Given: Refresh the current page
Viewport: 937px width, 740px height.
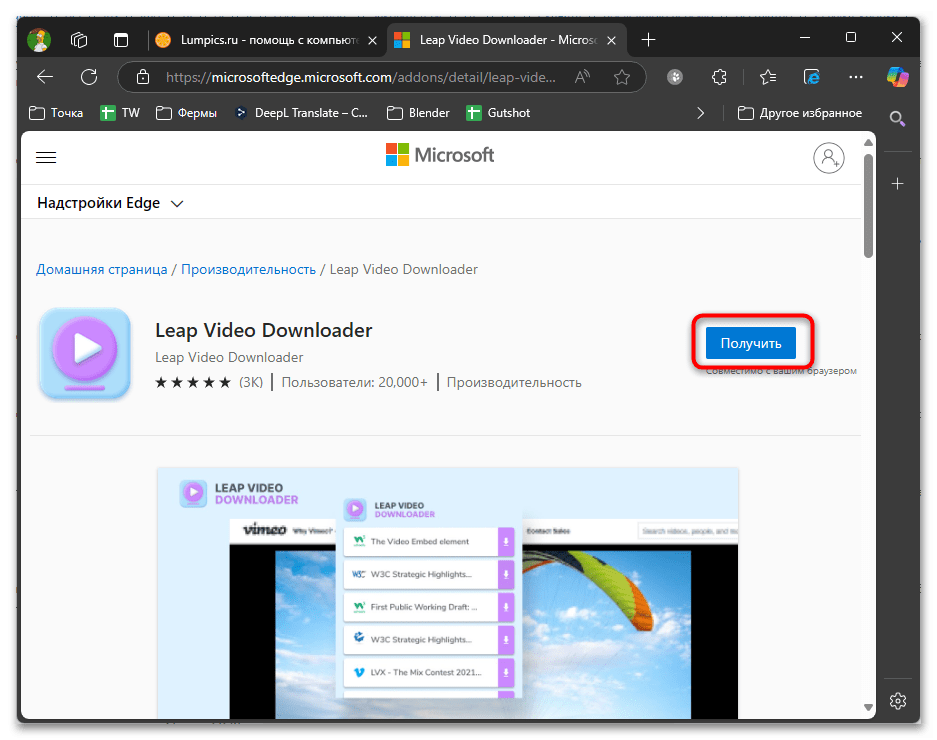Looking at the screenshot, I should coord(89,77).
